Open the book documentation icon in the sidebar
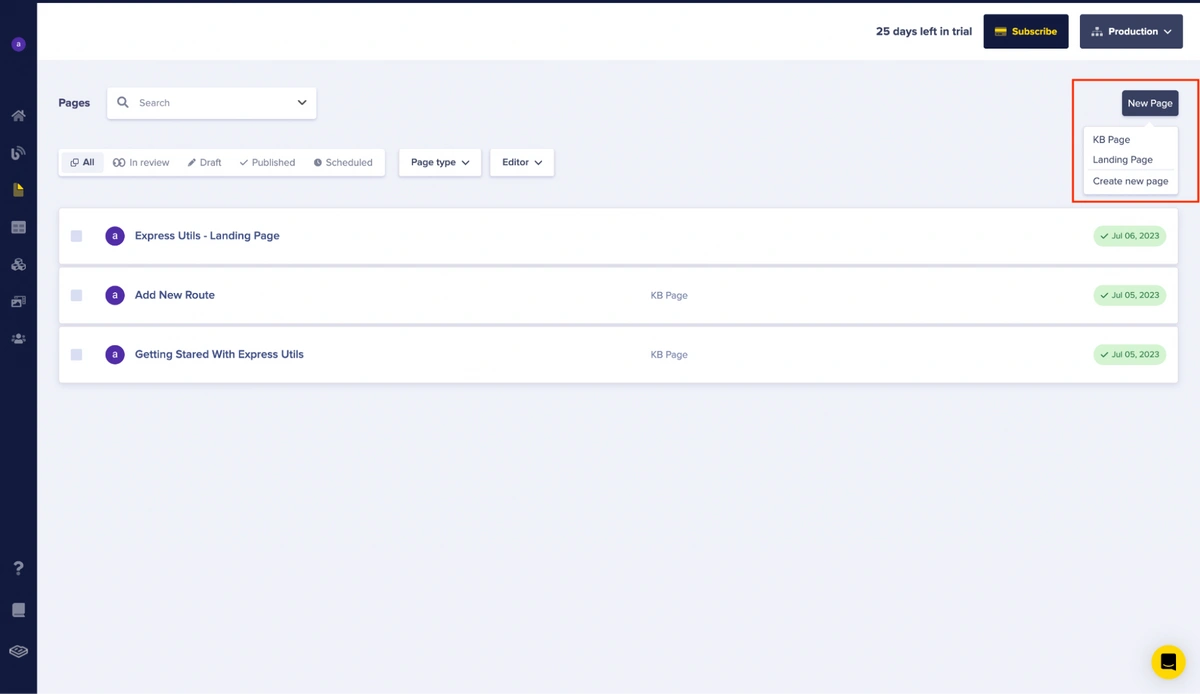The width and height of the screenshot is (1200, 694). click(18, 610)
